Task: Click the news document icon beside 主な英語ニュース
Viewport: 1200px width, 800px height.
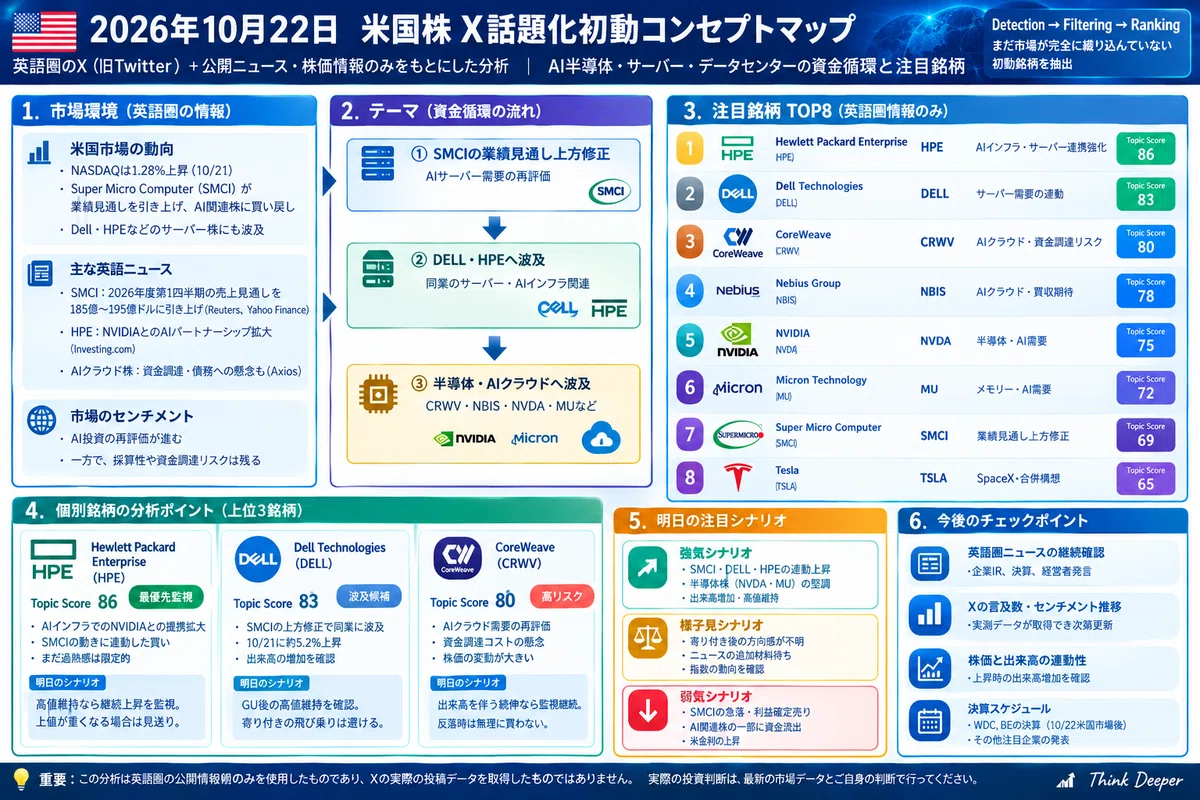Action: 42,271
